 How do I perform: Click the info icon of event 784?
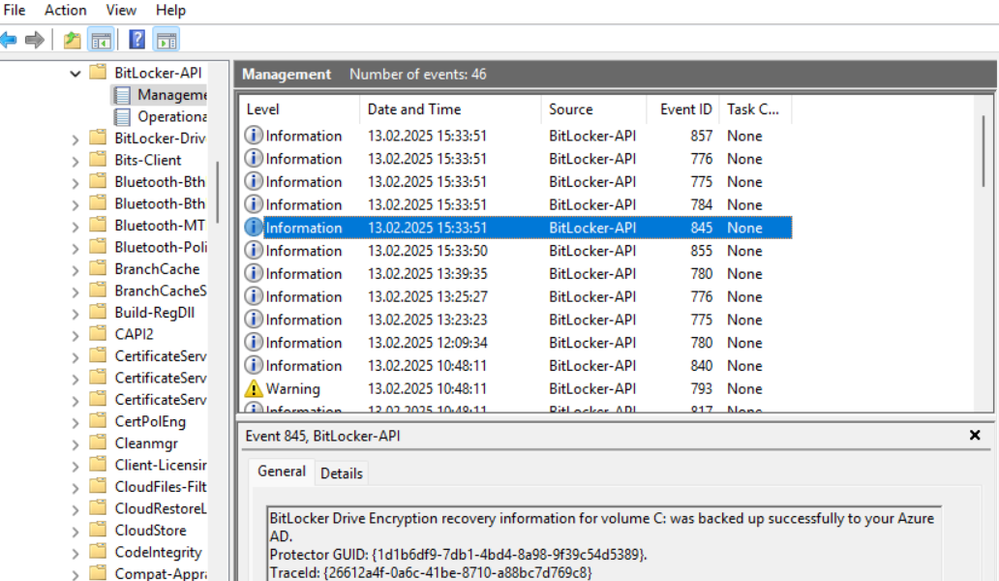(x=254, y=204)
